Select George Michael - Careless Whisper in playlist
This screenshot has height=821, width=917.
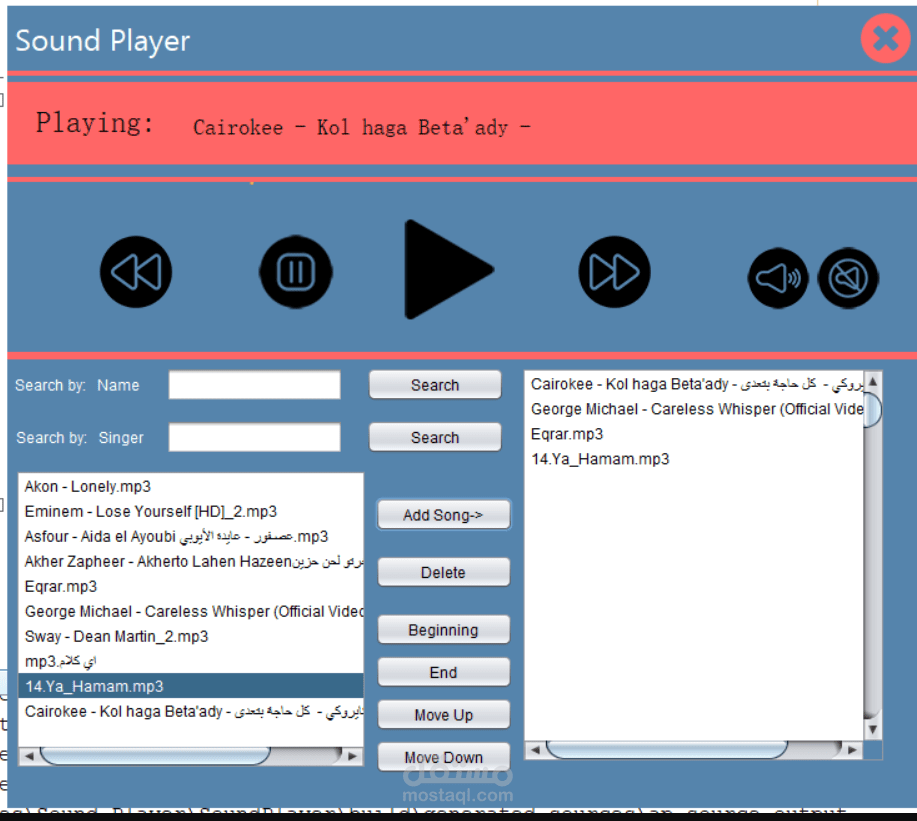point(694,409)
